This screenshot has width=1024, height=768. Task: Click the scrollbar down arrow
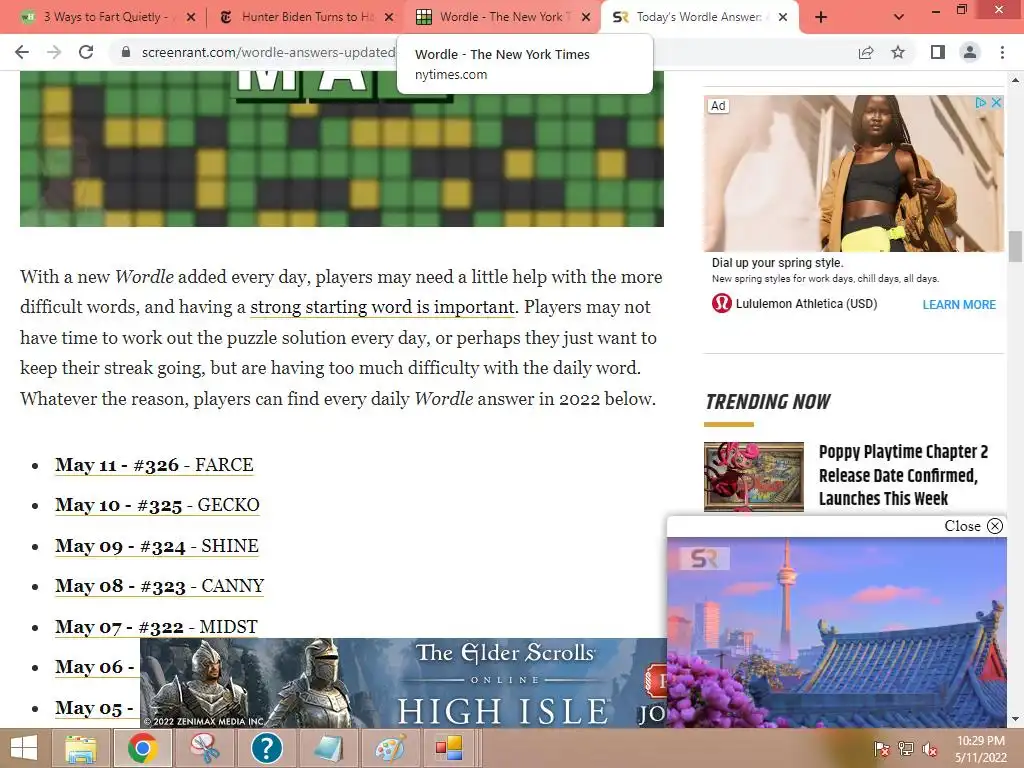click(1015, 719)
